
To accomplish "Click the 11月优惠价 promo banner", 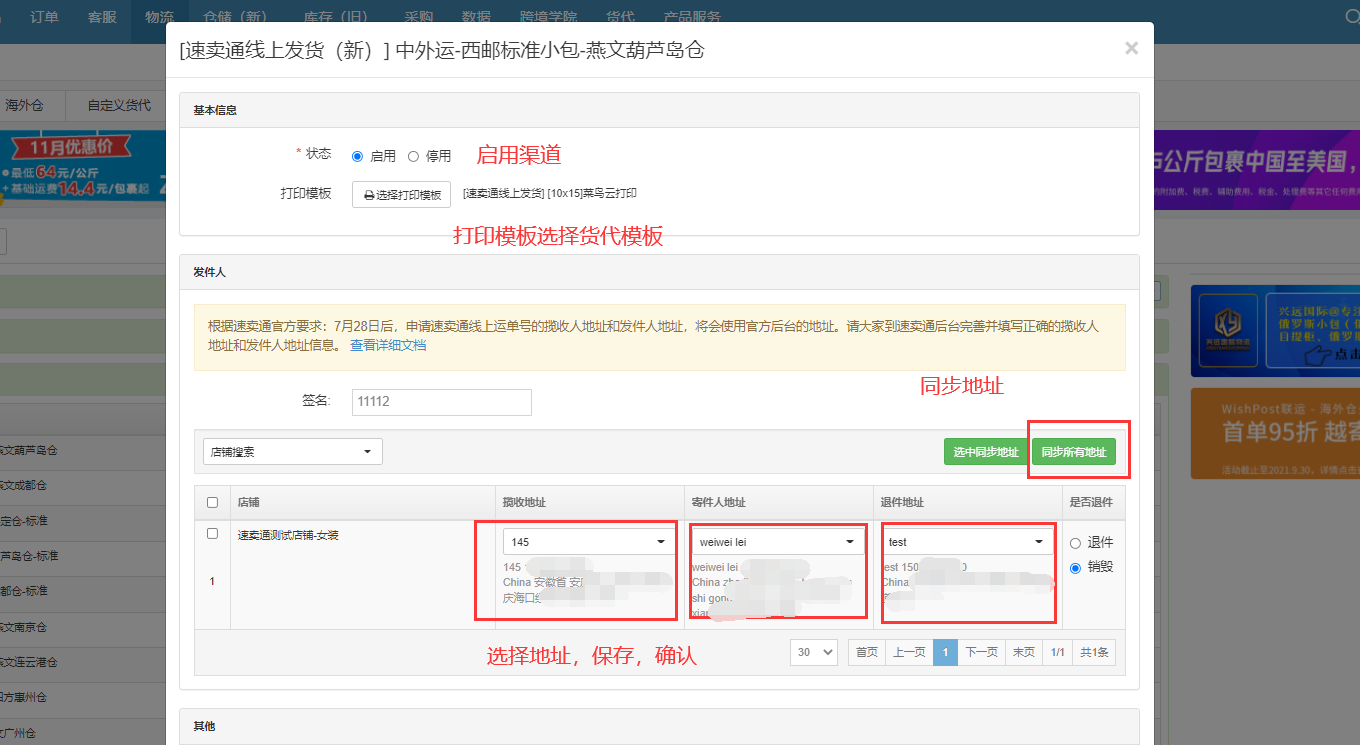I will pos(83,167).
